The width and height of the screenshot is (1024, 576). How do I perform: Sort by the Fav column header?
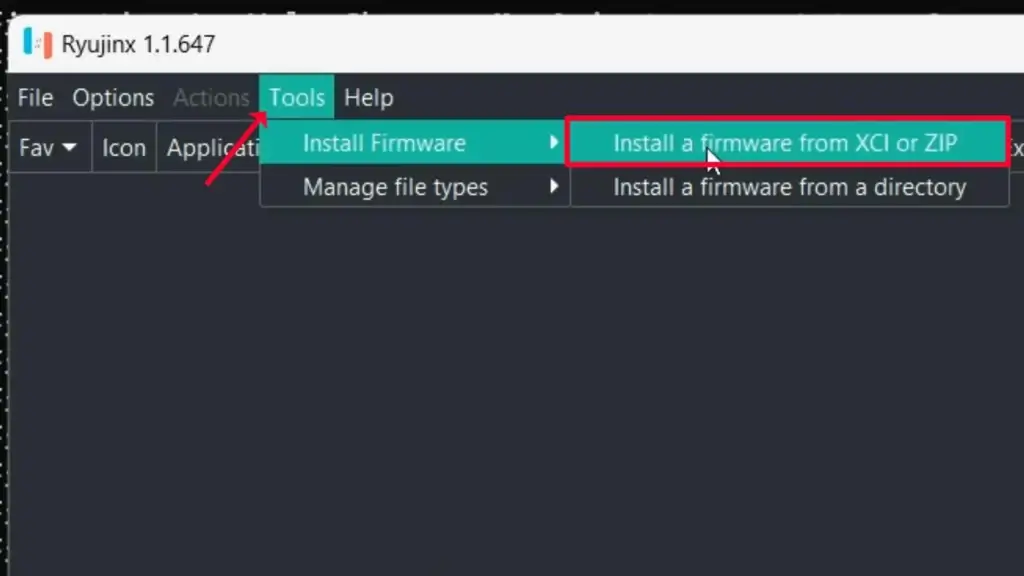pyautogui.click(x=50, y=148)
